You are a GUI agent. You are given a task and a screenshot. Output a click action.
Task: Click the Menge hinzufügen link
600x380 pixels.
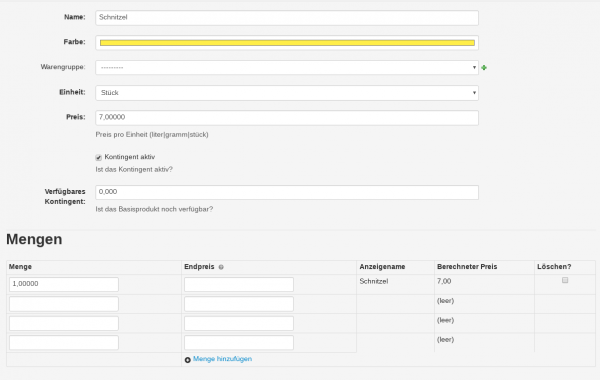222,359
